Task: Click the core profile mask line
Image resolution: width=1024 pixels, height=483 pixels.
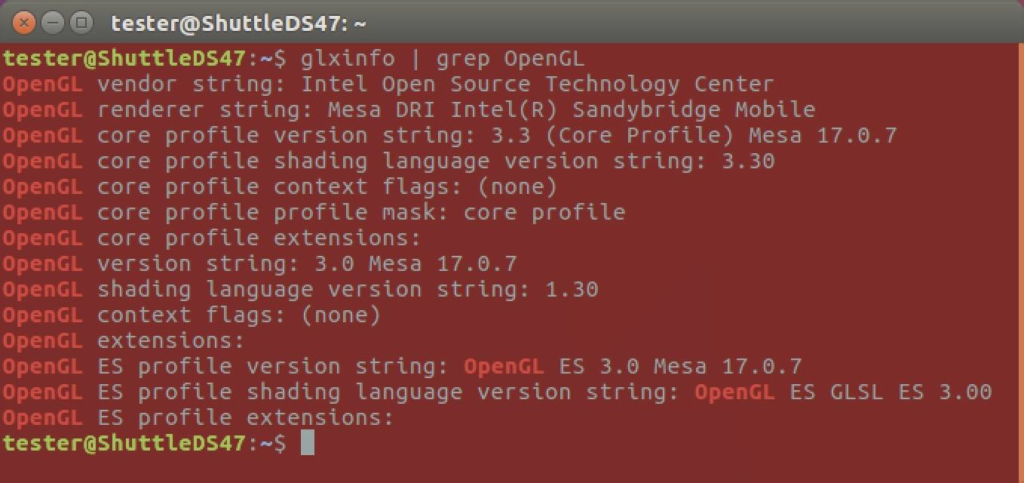Action: coord(360,212)
